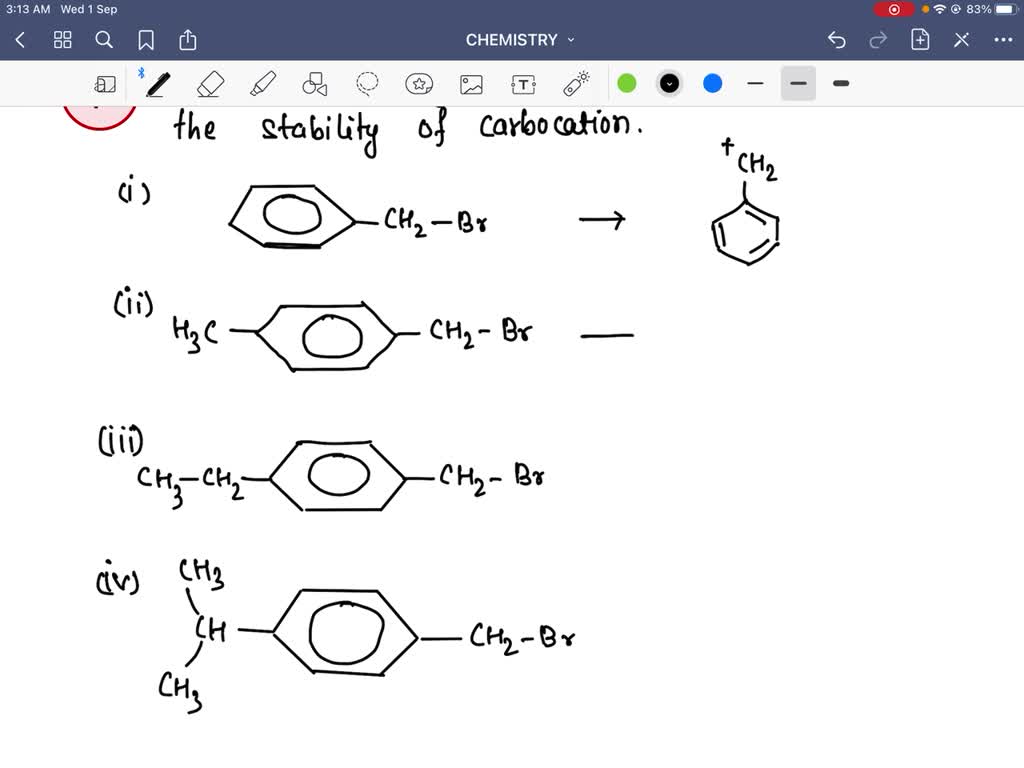Select the blue ink color swatch
This screenshot has height=768, width=1024.
tap(712, 84)
